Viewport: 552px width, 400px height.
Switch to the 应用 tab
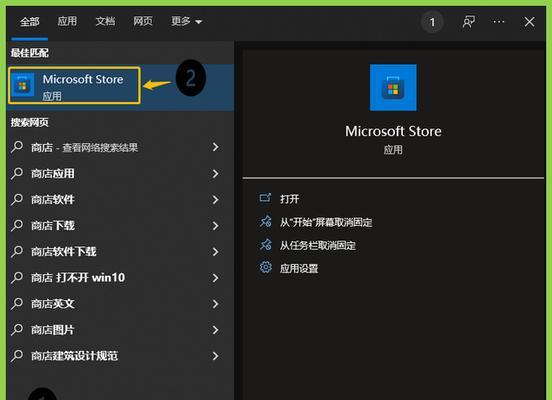[x=67, y=21]
